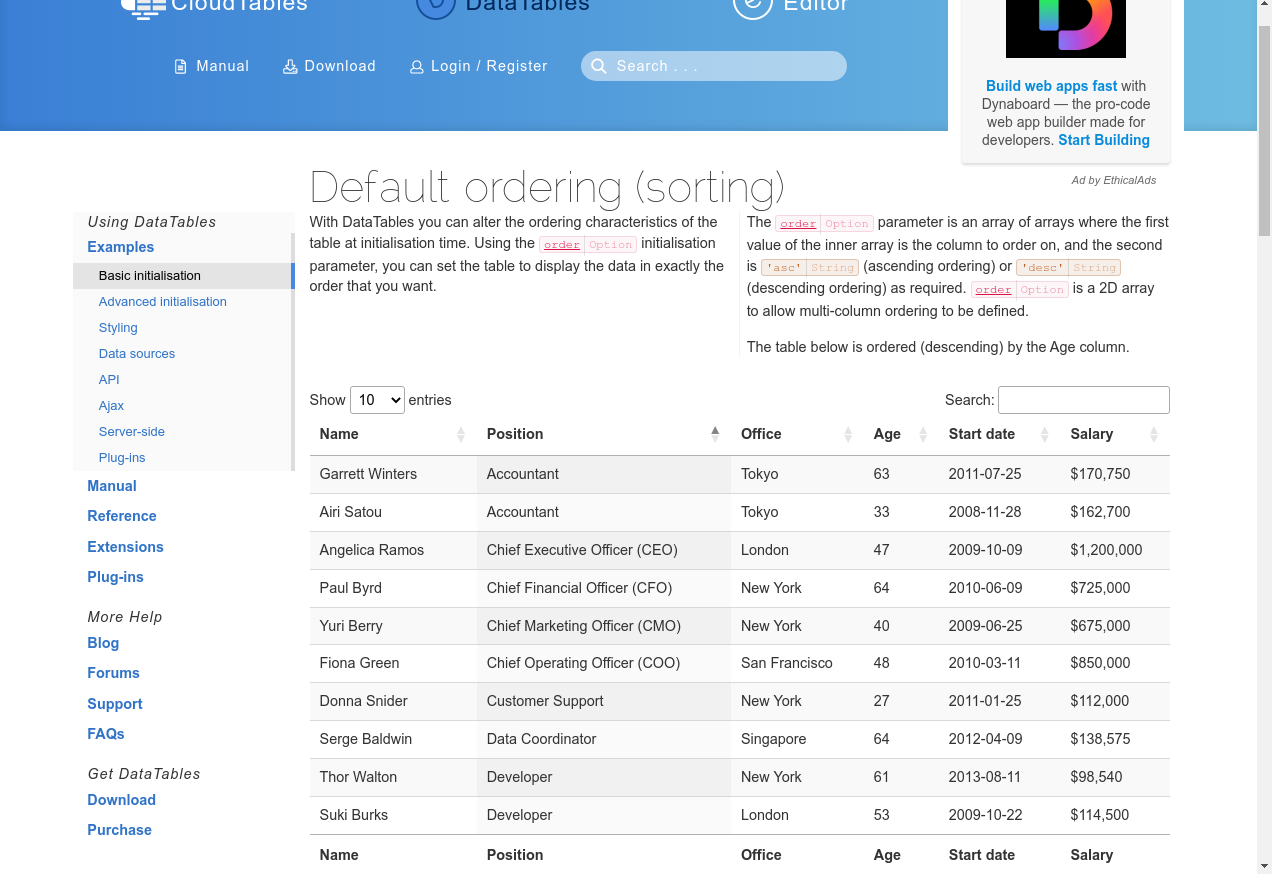The width and height of the screenshot is (1272, 874).
Task: Expand the Examples section in sidebar
Action: coord(121,247)
